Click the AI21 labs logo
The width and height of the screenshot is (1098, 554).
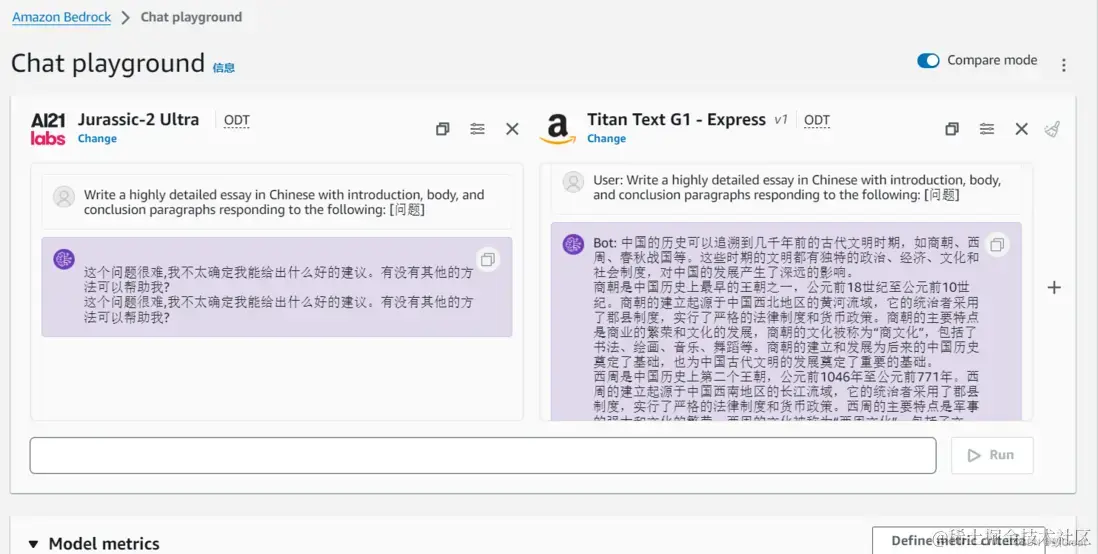(x=48, y=129)
